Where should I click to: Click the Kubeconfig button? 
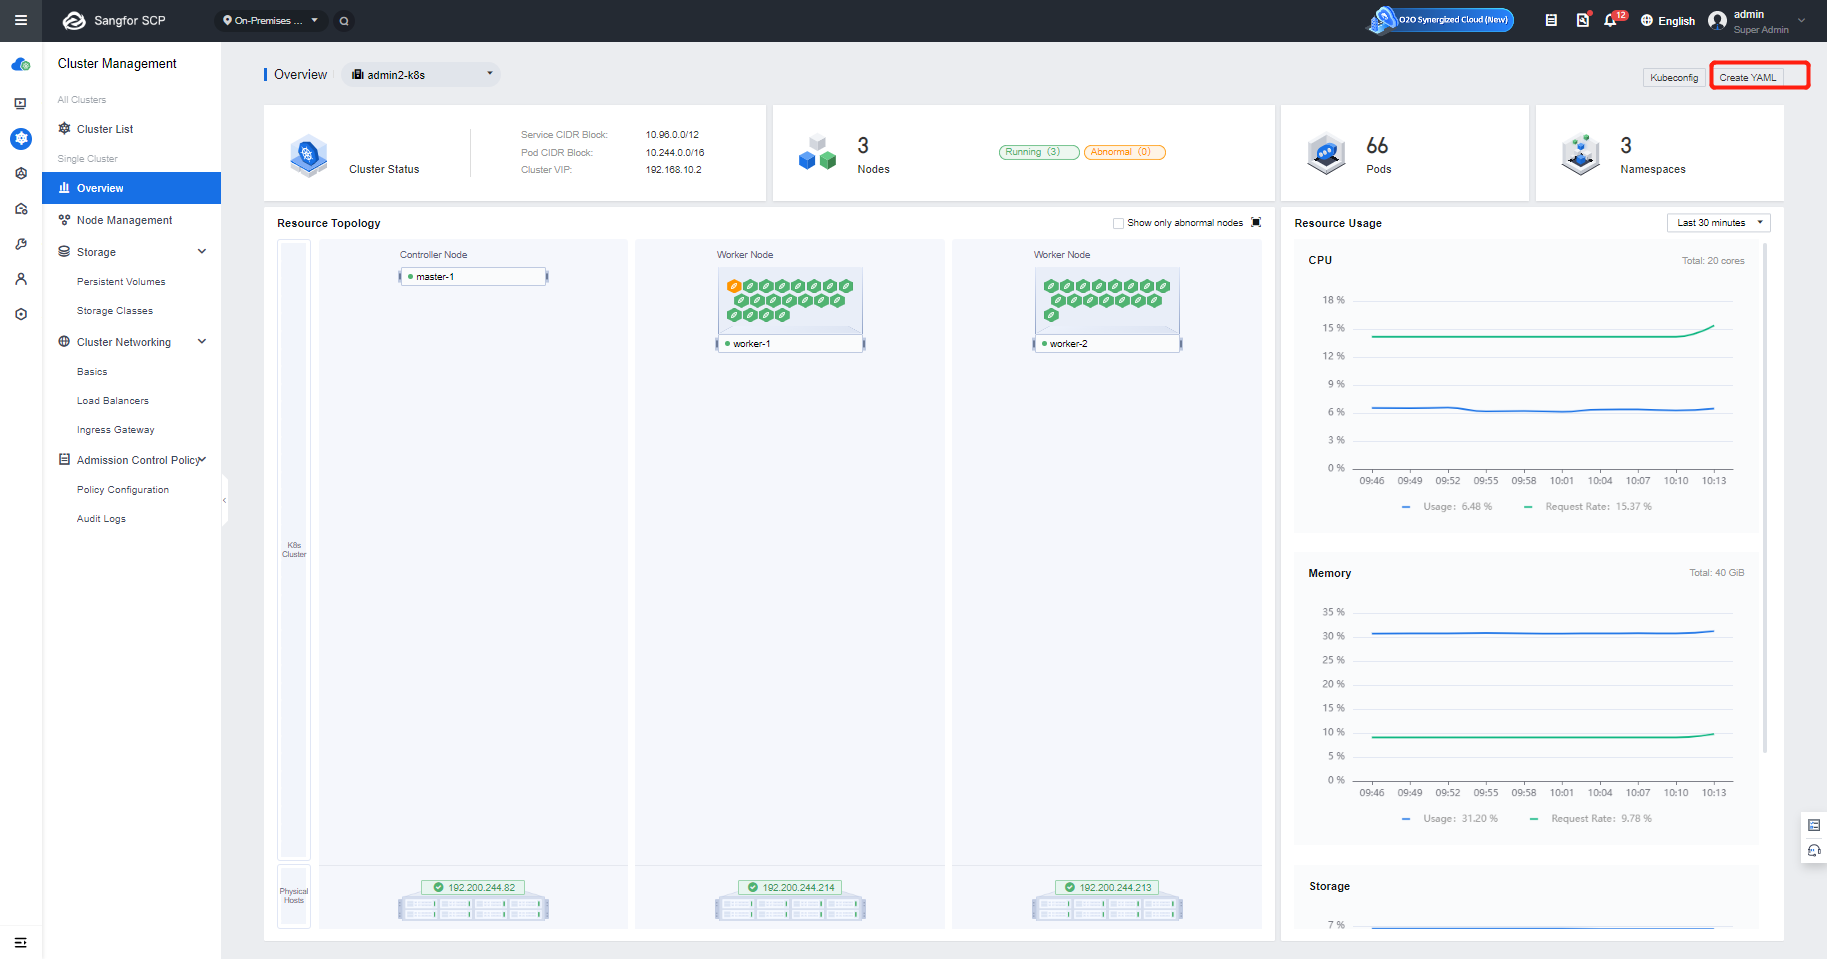[1674, 77]
